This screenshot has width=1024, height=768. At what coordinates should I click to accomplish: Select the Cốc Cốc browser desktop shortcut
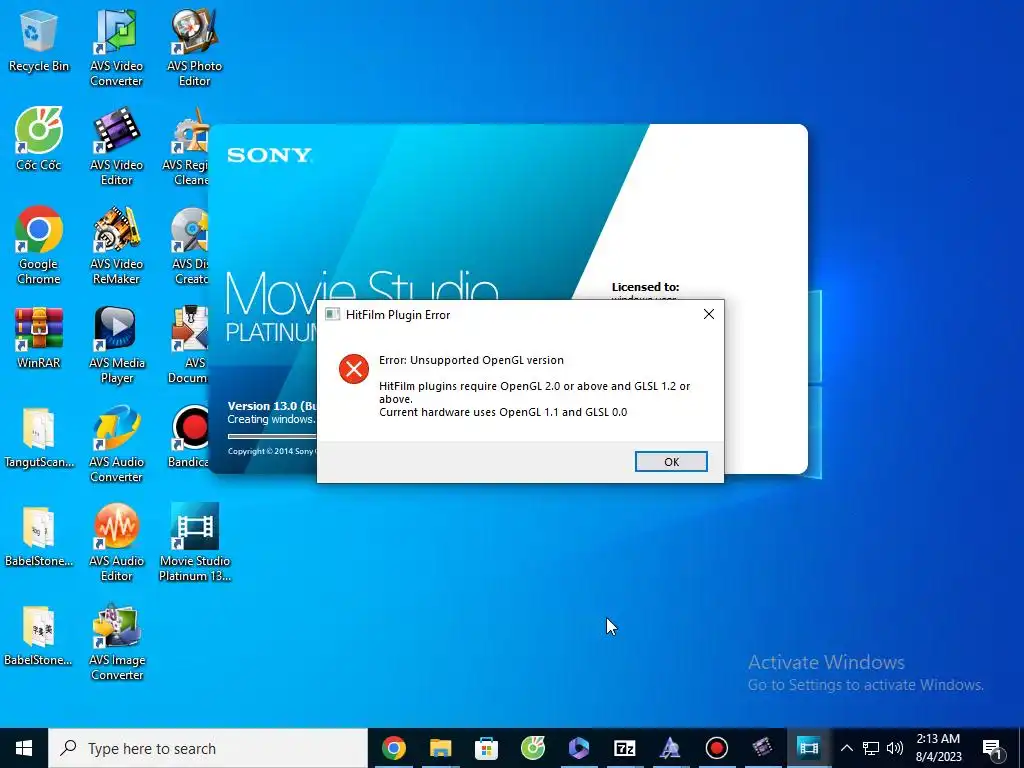click(x=39, y=139)
